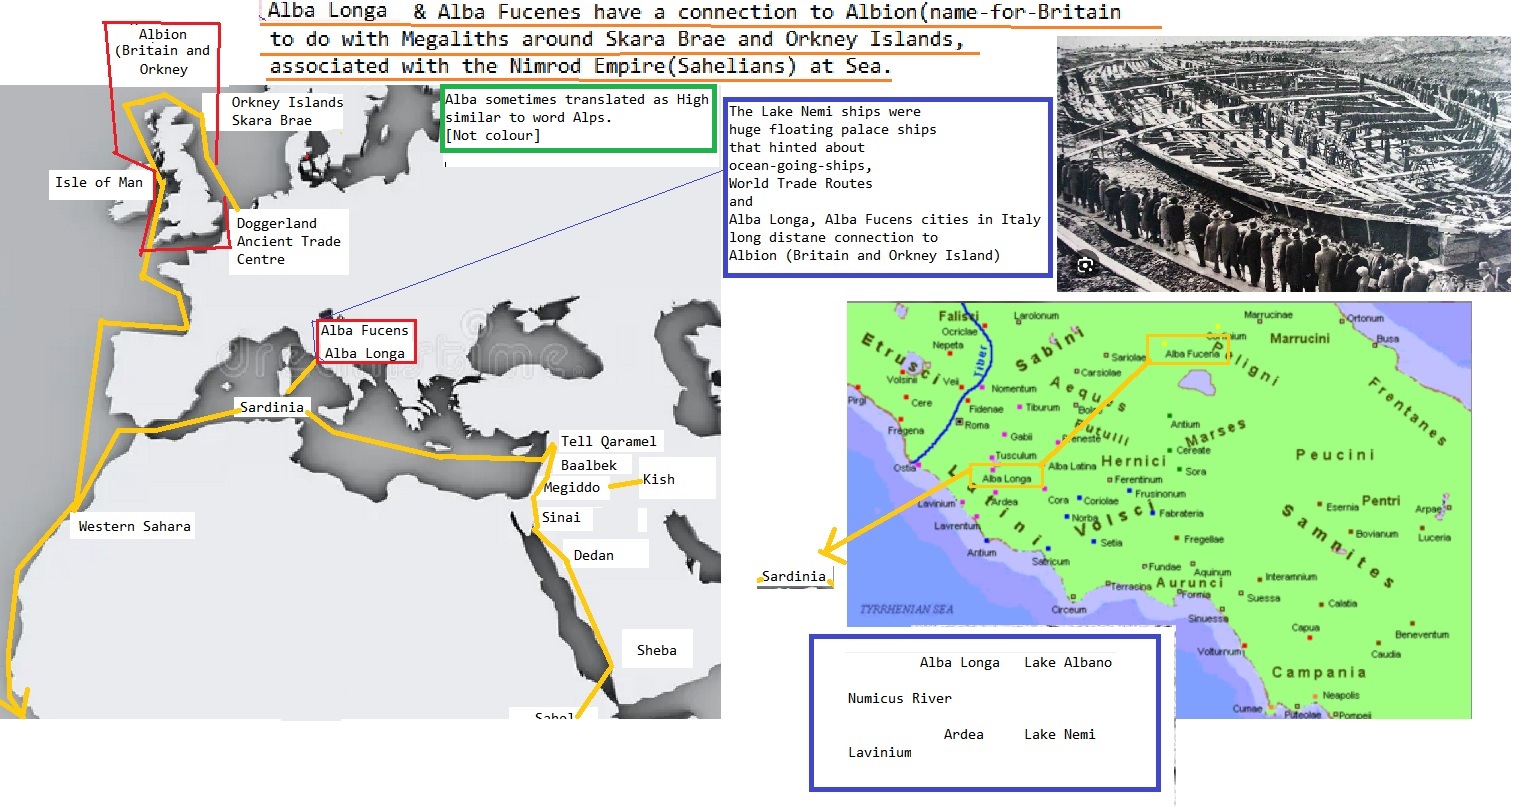
Task: Select the Kish label
Action: point(658,479)
